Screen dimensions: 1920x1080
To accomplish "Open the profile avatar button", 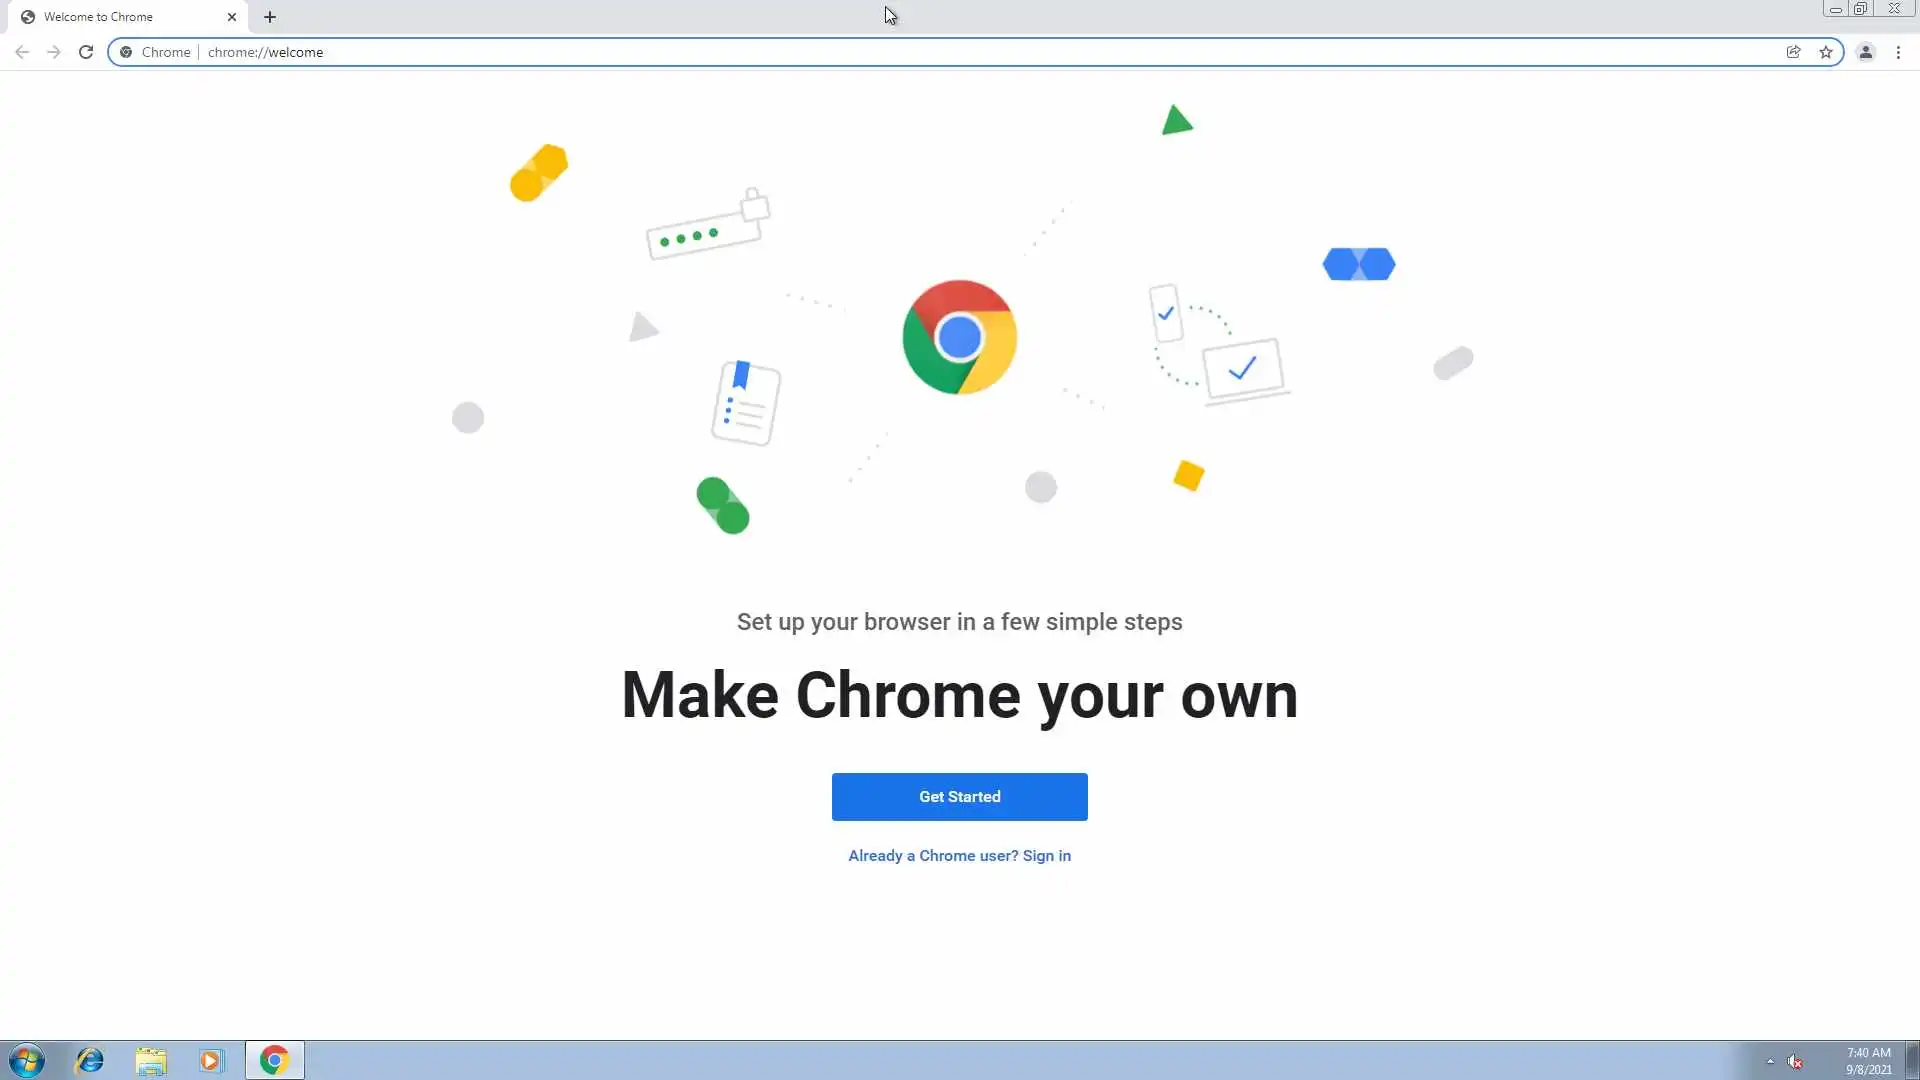I will [x=1866, y=52].
